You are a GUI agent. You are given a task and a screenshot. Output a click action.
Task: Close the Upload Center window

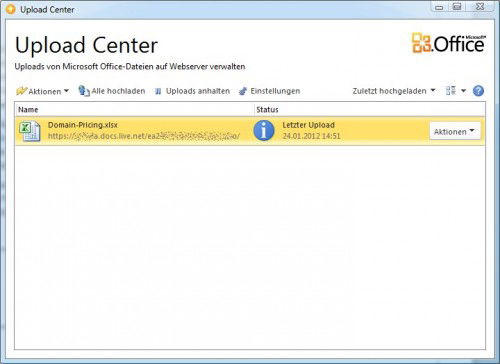tap(480, 7)
